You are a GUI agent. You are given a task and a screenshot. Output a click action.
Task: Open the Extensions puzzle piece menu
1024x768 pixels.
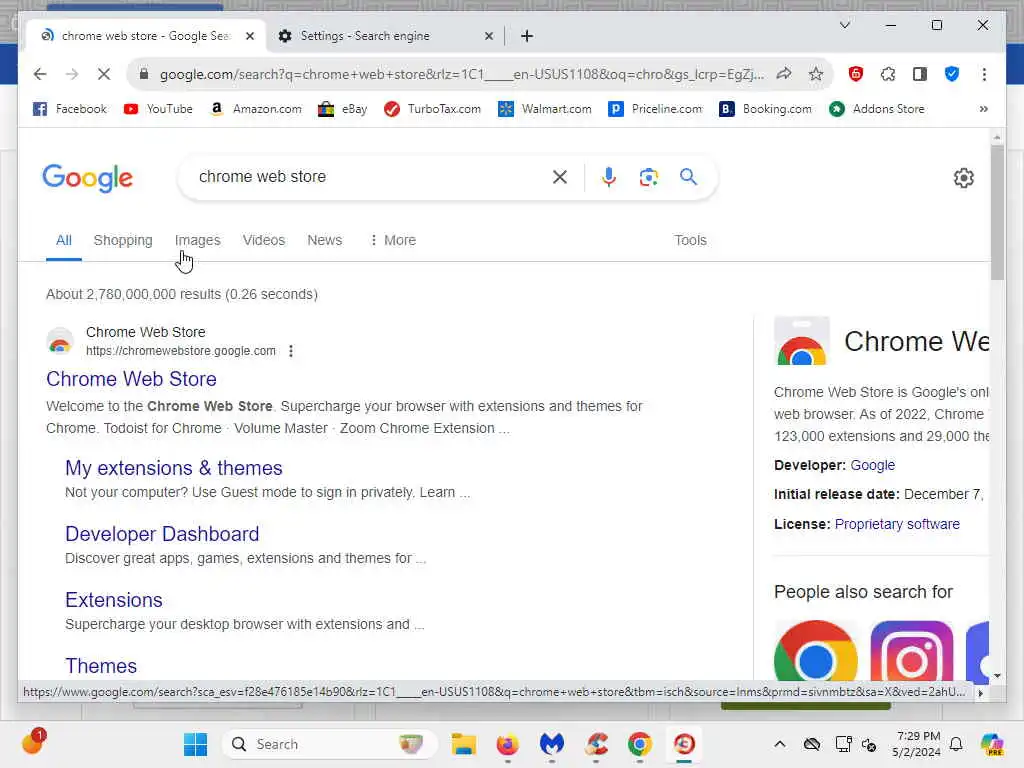click(x=888, y=74)
